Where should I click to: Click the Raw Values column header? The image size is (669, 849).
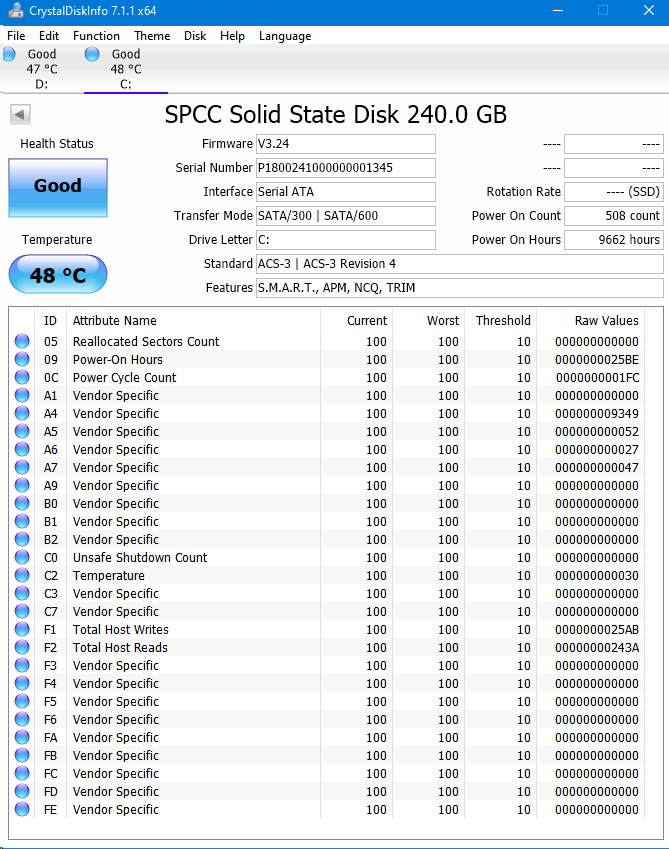tap(606, 321)
